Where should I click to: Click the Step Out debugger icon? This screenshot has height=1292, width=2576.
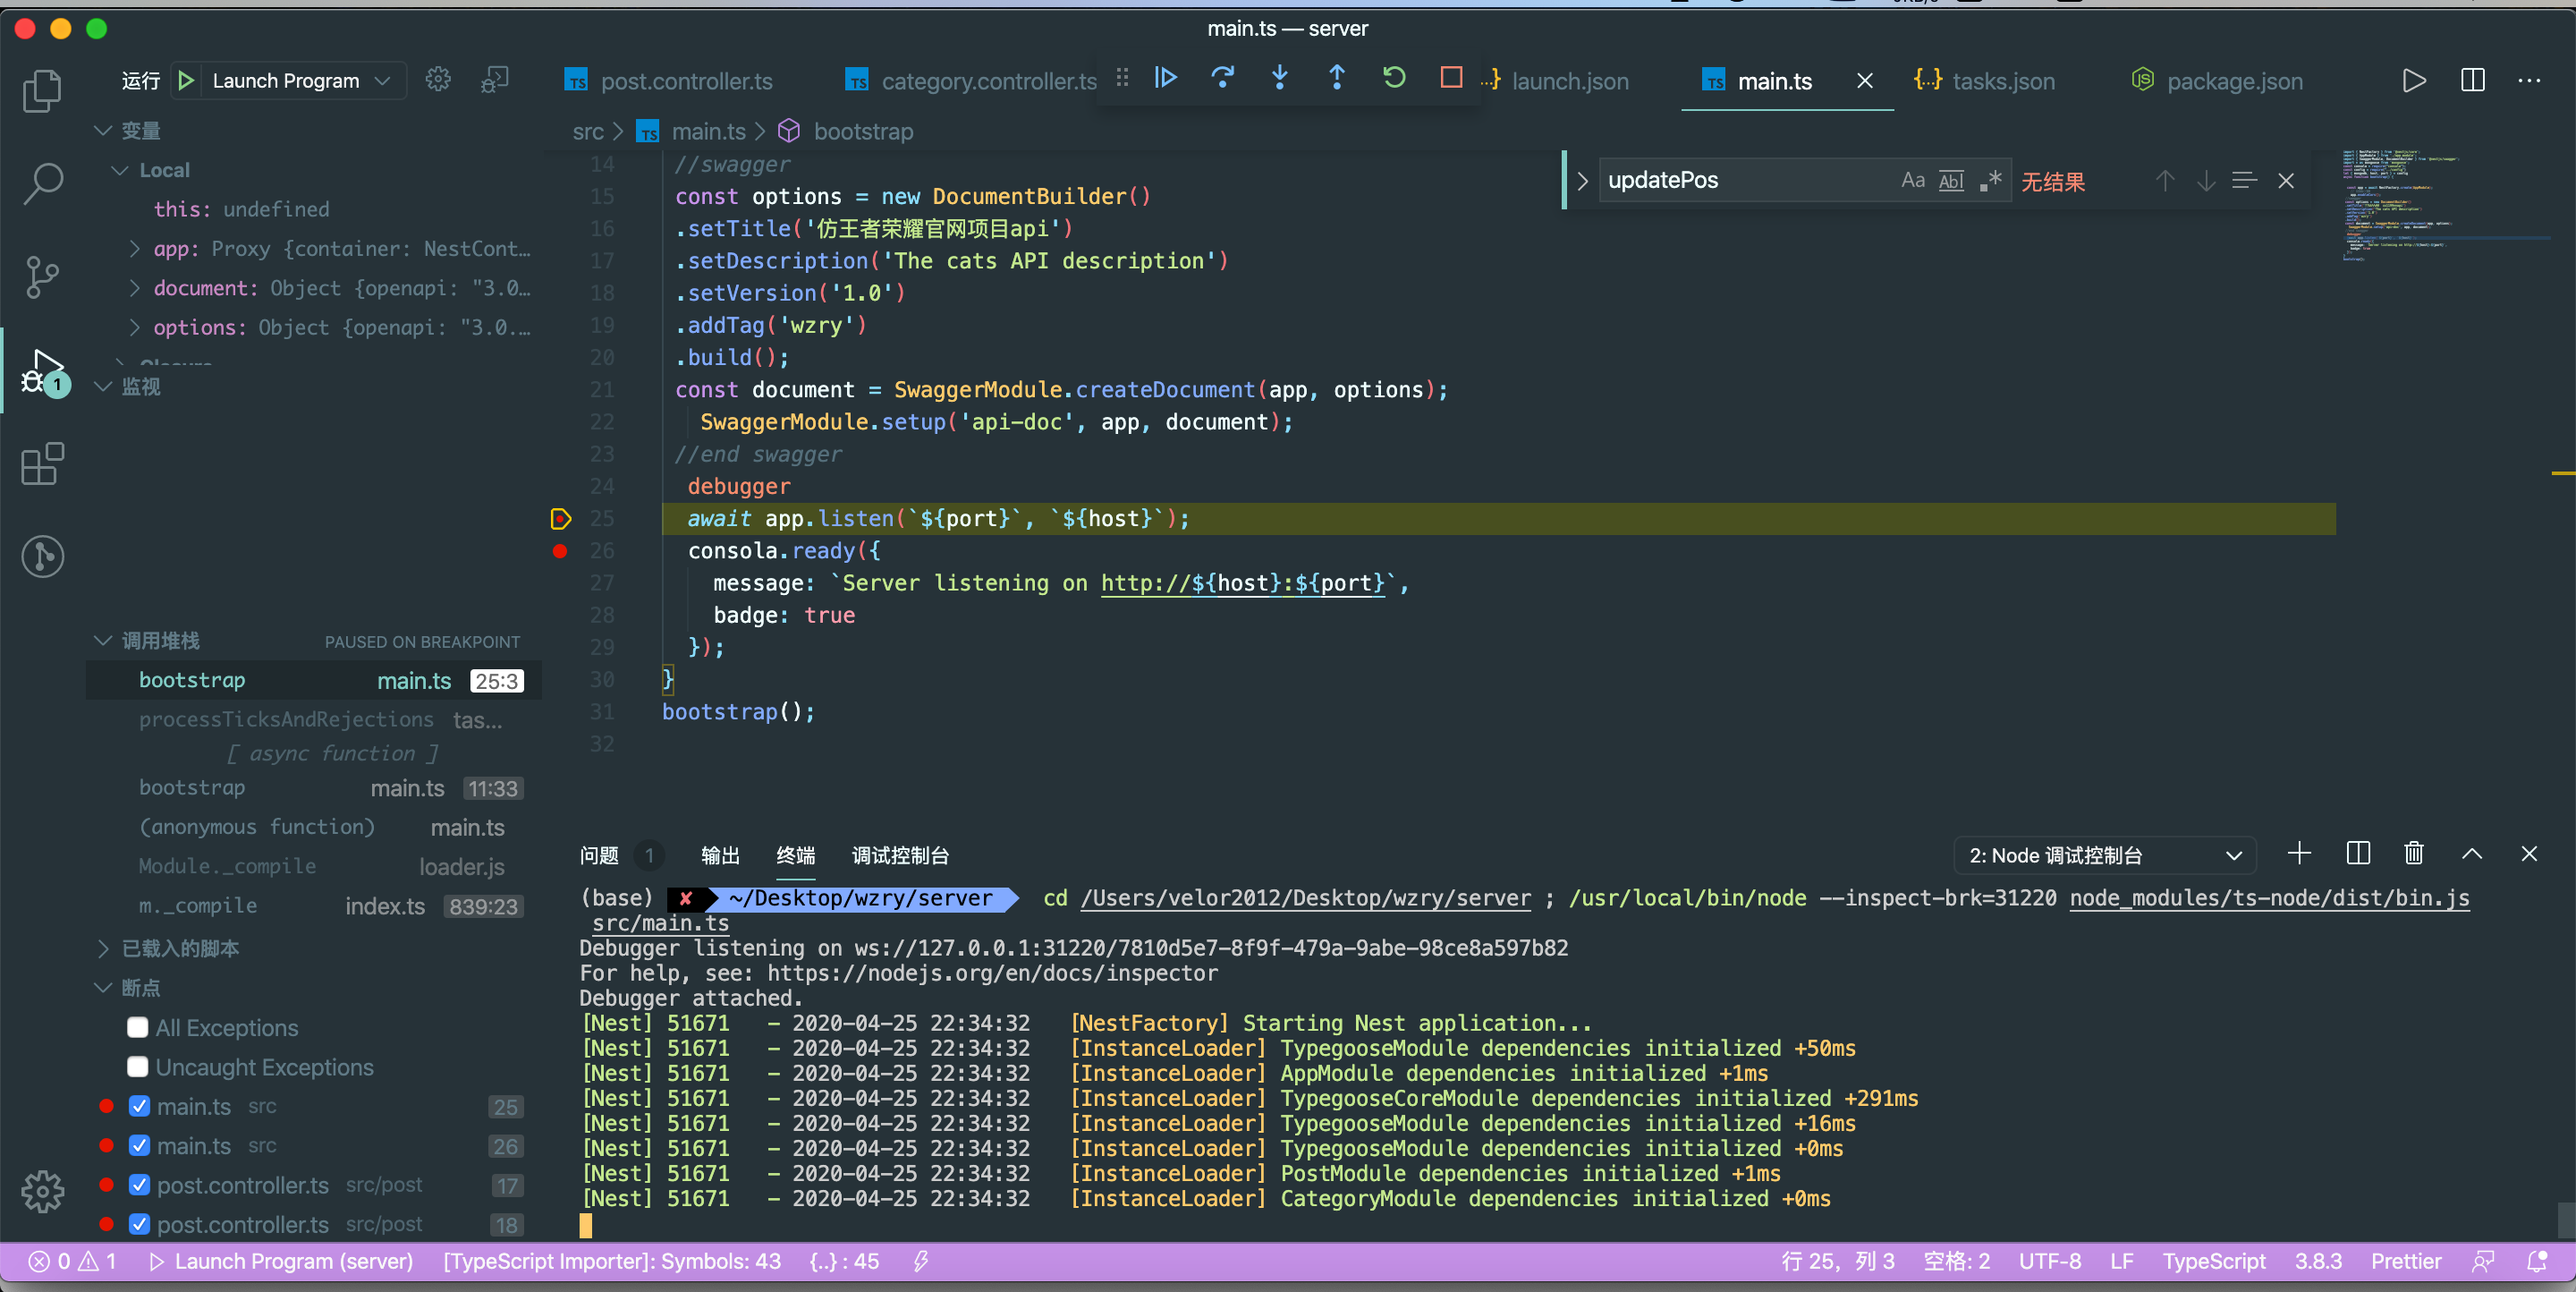click(x=1335, y=78)
